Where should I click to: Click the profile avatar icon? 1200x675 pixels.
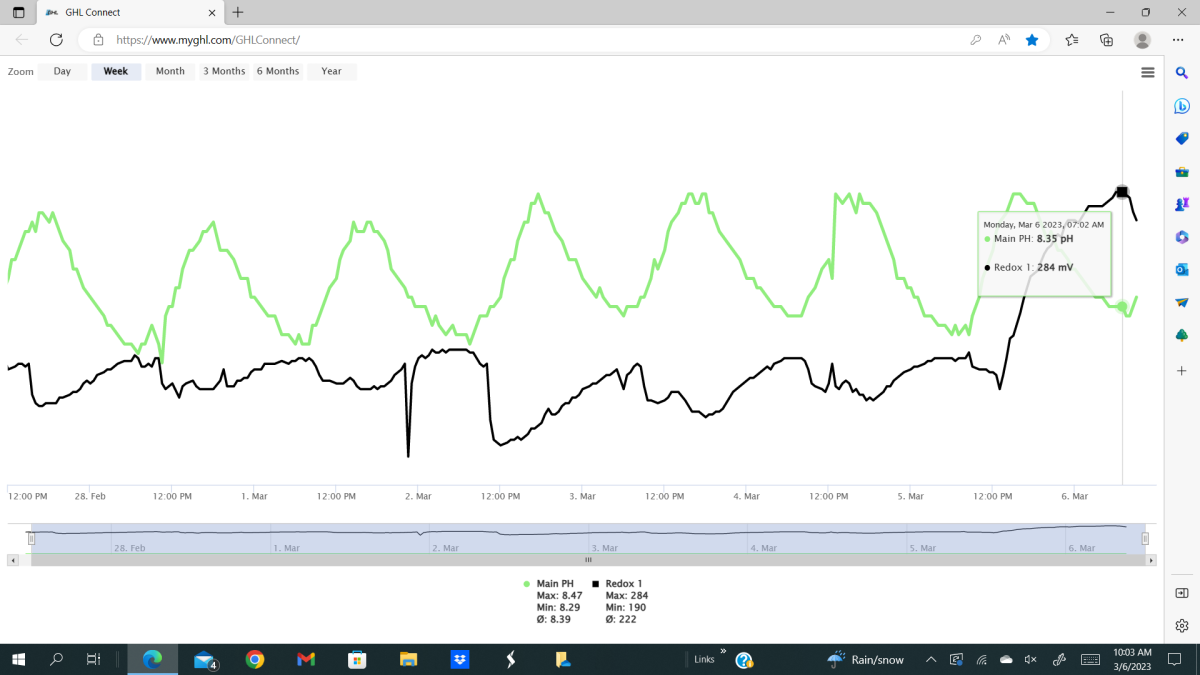point(1142,40)
